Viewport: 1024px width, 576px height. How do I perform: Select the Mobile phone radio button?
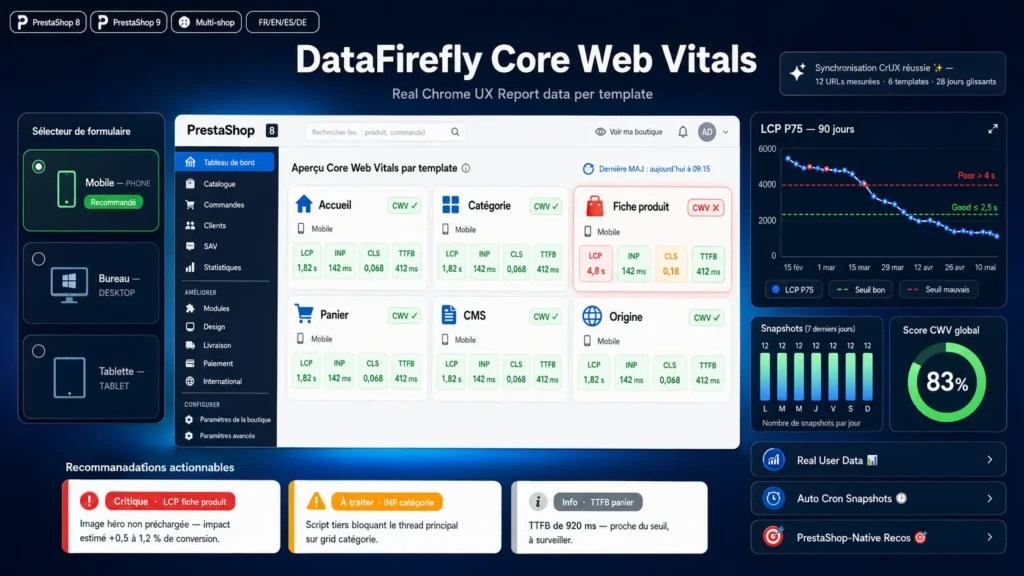pyautogui.click(x=39, y=167)
